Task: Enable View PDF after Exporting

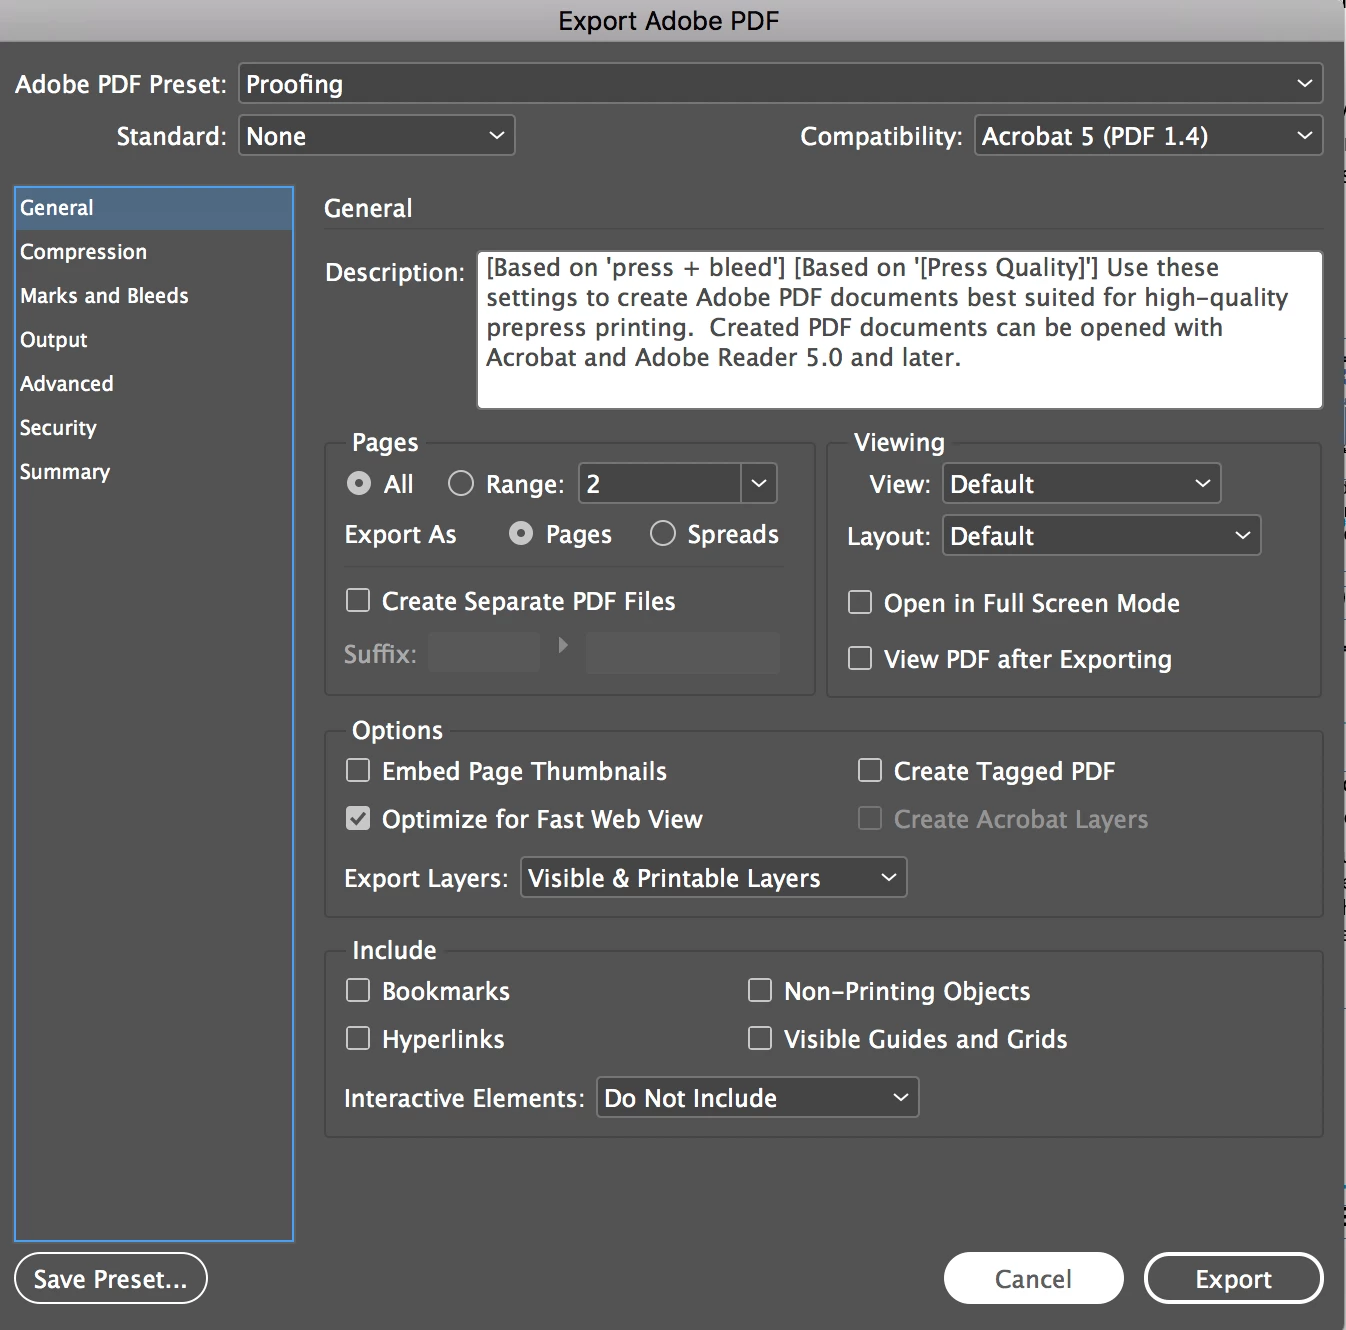Action: point(860,658)
